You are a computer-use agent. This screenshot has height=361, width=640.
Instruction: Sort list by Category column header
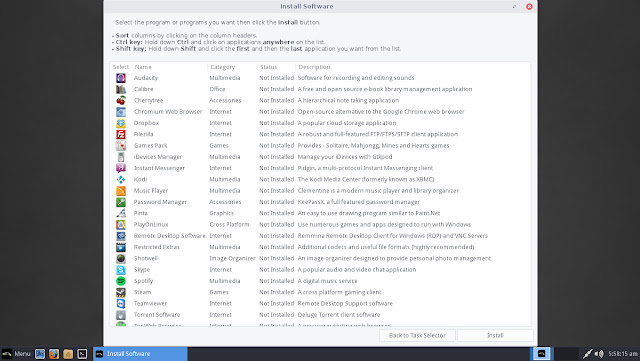[x=222, y=67]
